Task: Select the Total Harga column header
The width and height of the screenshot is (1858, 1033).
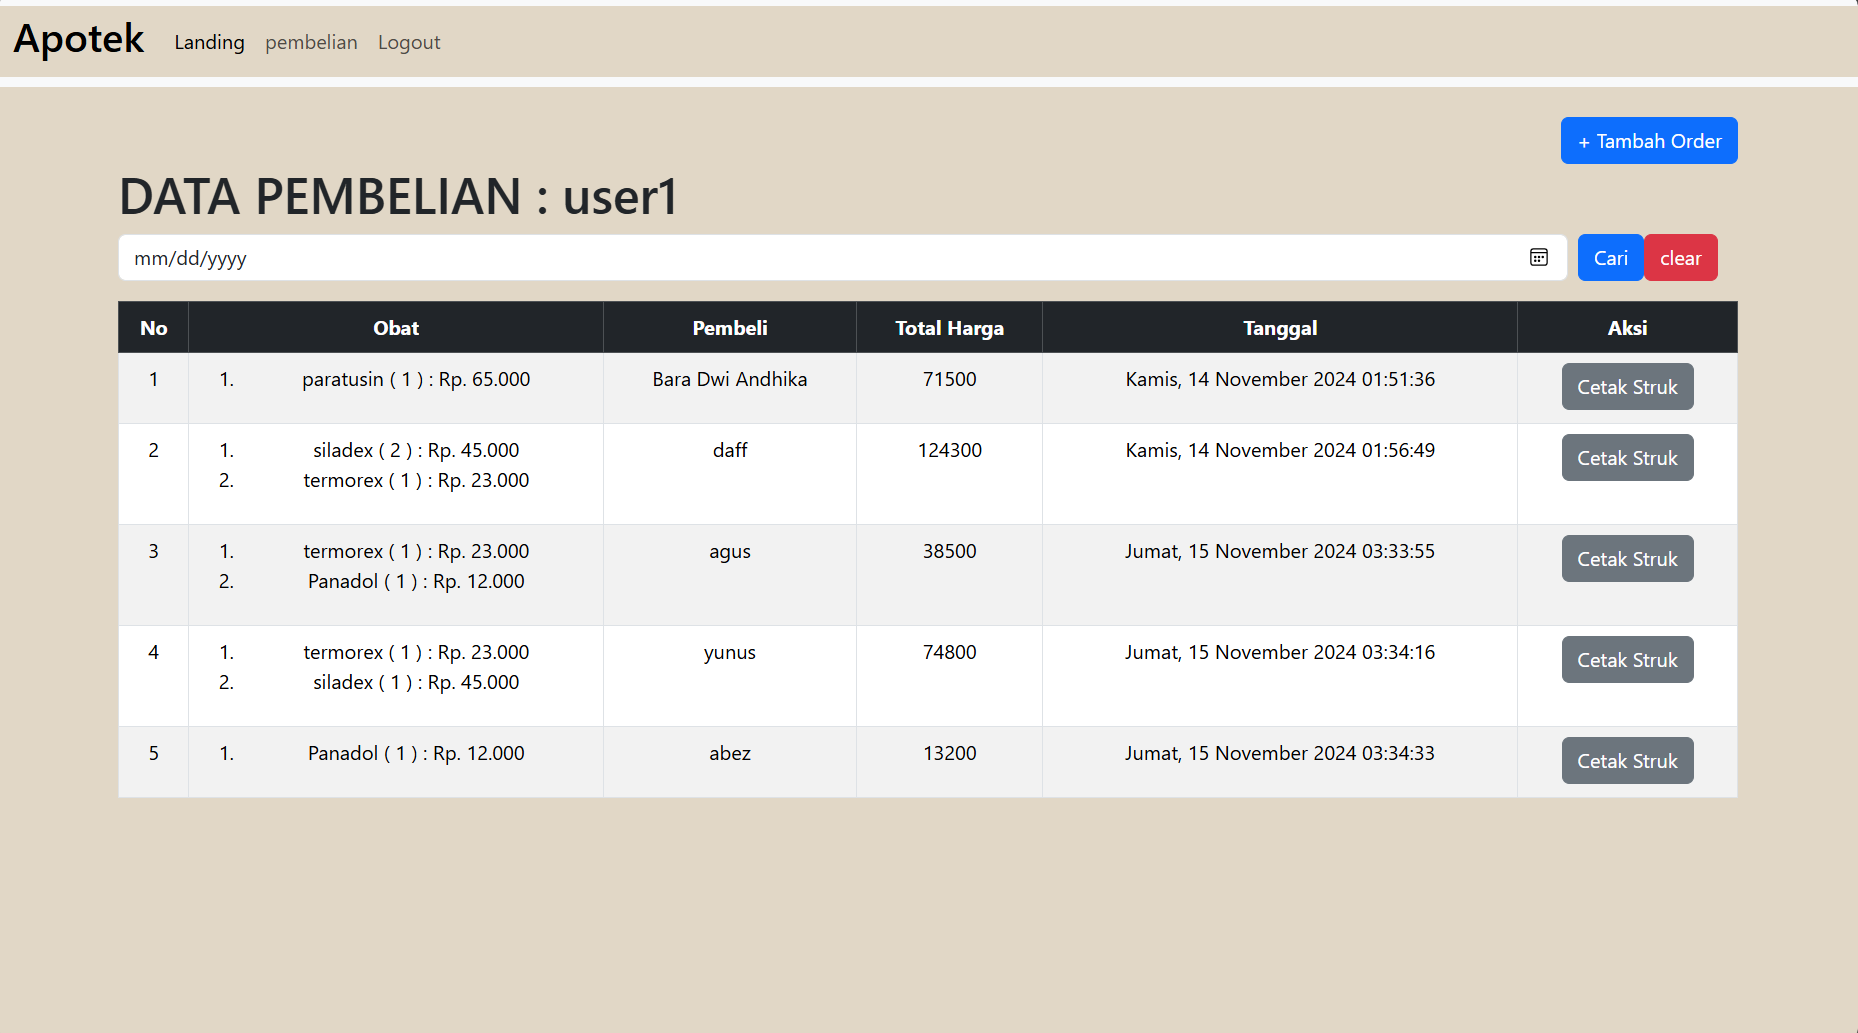Action: point(949,328)
